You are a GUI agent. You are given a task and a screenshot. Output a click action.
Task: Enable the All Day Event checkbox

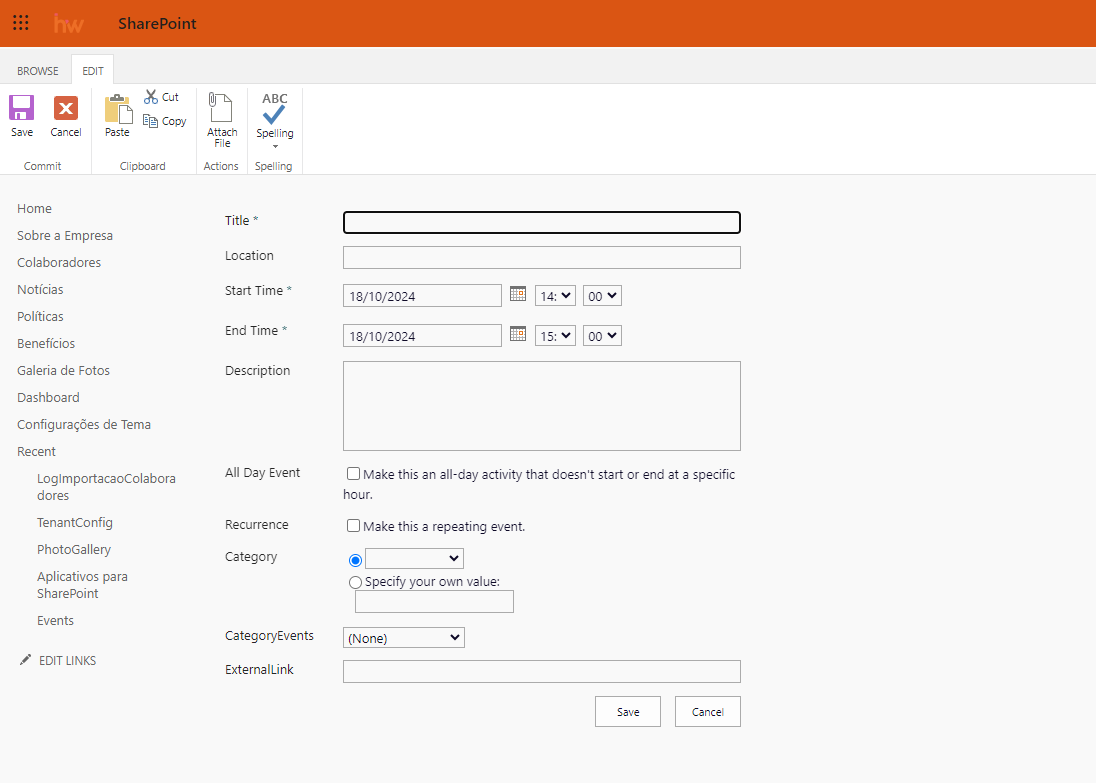click(x=353, y=474)
